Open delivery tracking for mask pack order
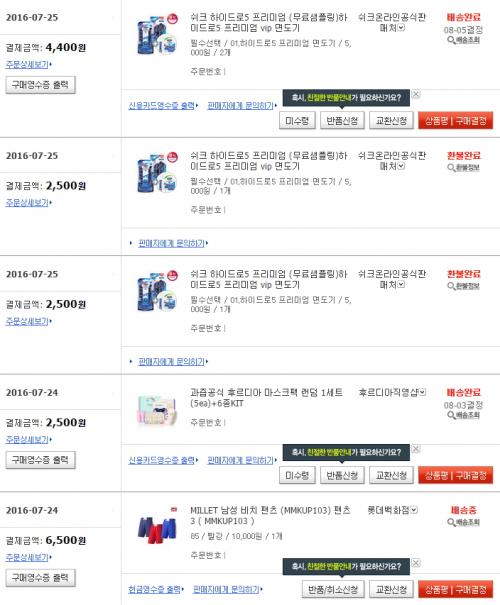This screenshot has width=500, height=605. tap(463, 415)
